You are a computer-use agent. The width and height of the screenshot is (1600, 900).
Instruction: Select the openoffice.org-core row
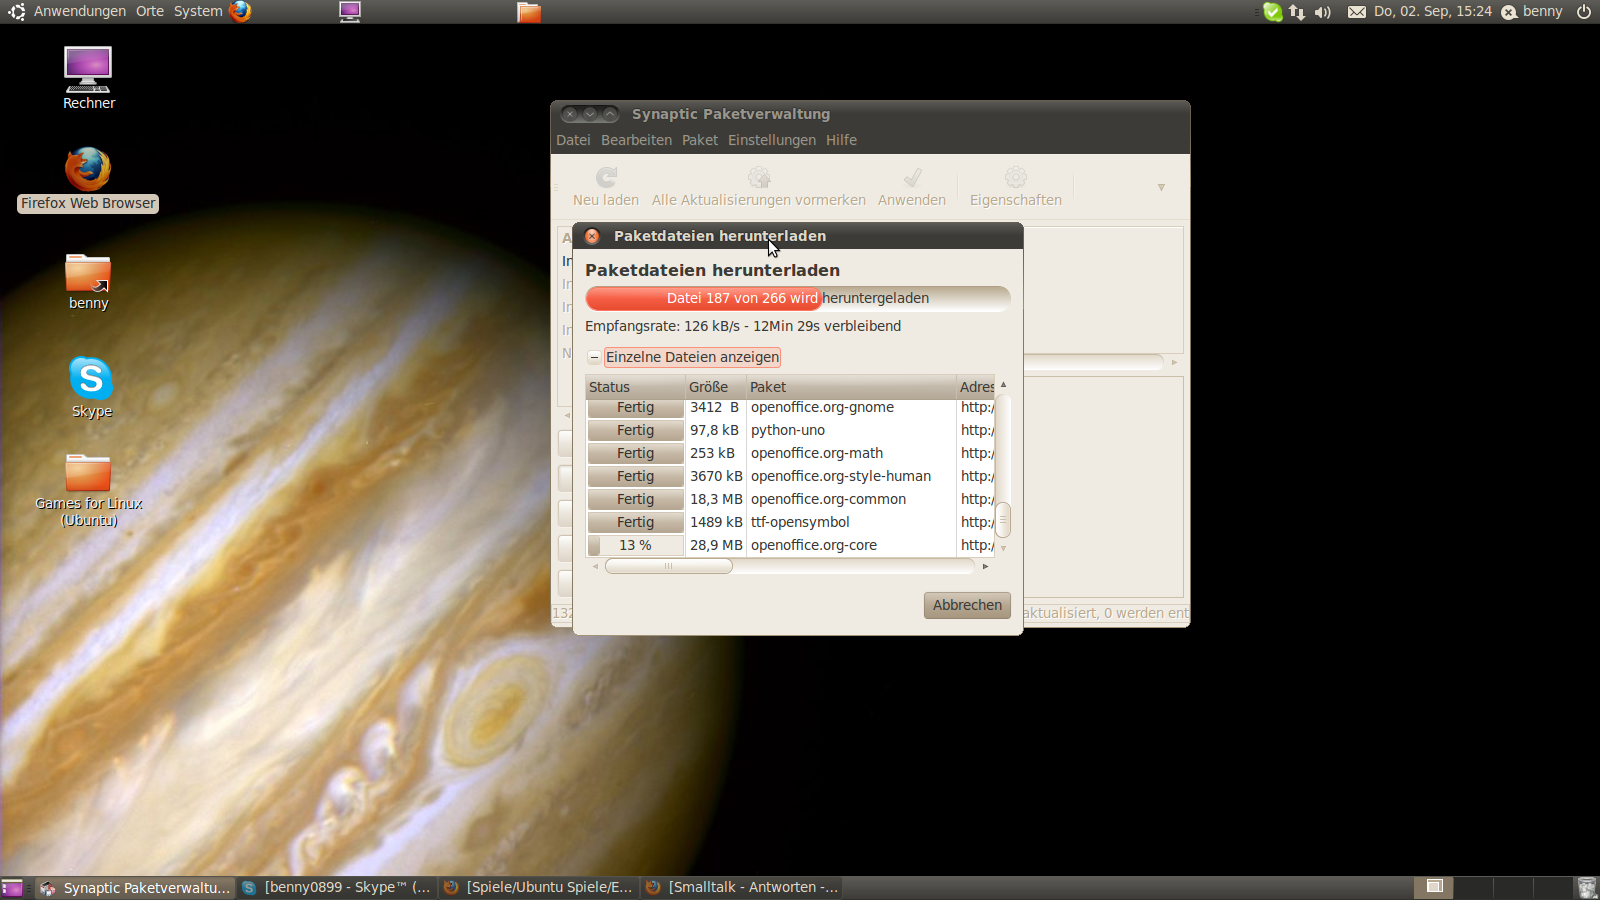[813, 545]
